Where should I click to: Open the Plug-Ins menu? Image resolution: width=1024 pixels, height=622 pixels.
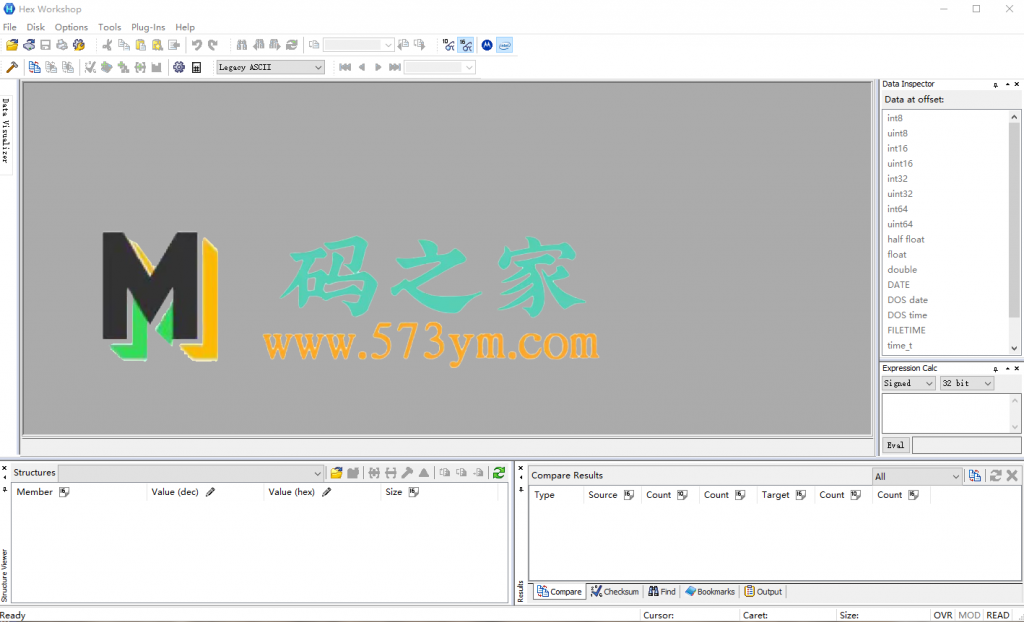[148, 27]
